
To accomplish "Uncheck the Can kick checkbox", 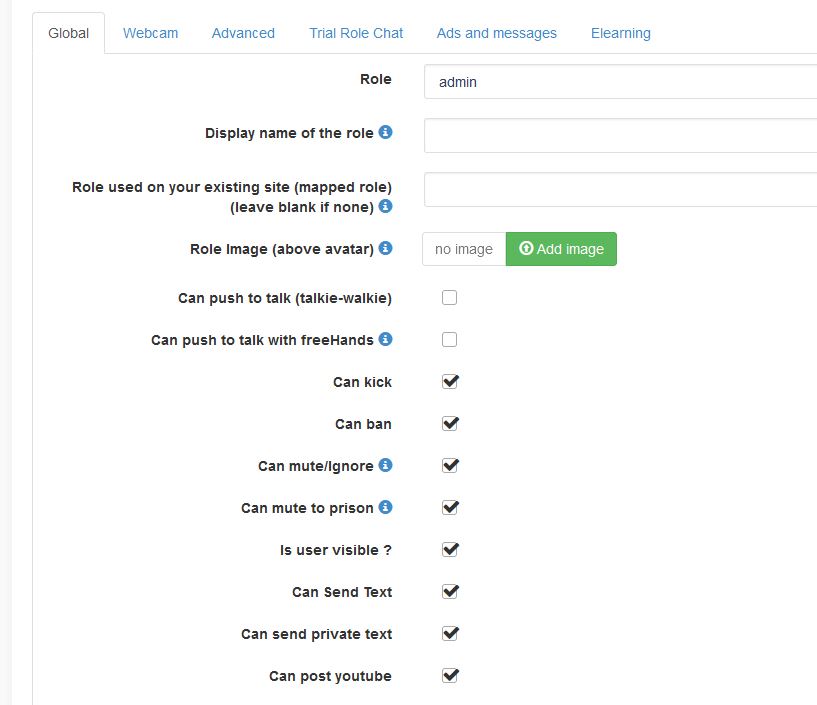I will 450,382.
